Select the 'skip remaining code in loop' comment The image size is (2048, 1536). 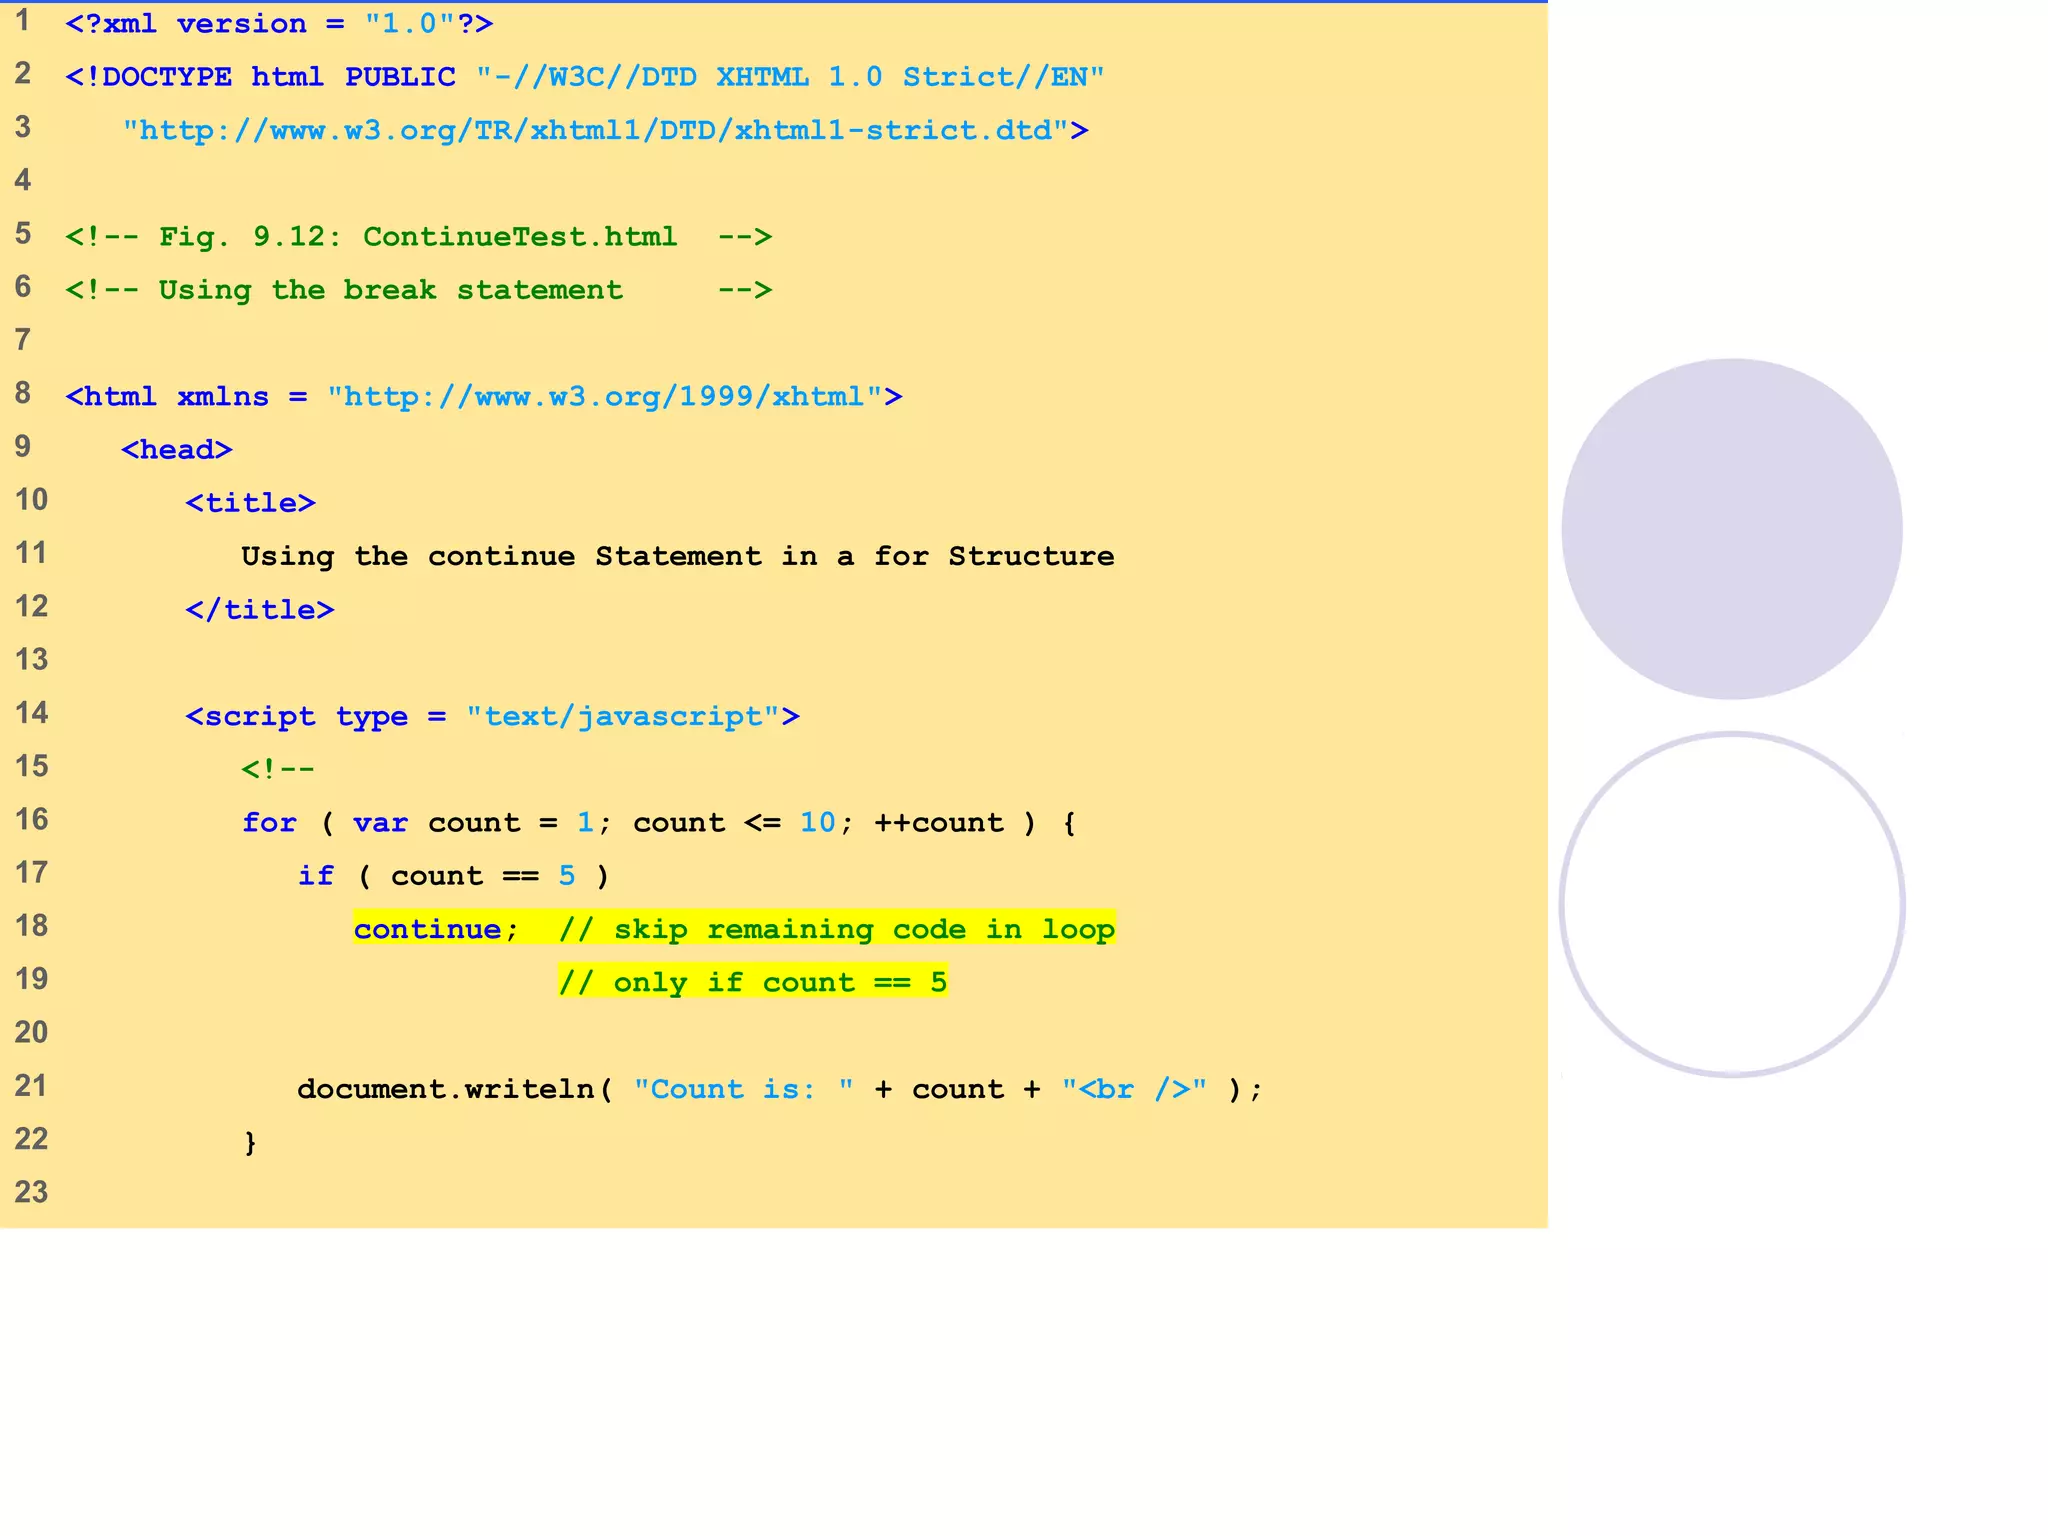(x=837, y=929)
